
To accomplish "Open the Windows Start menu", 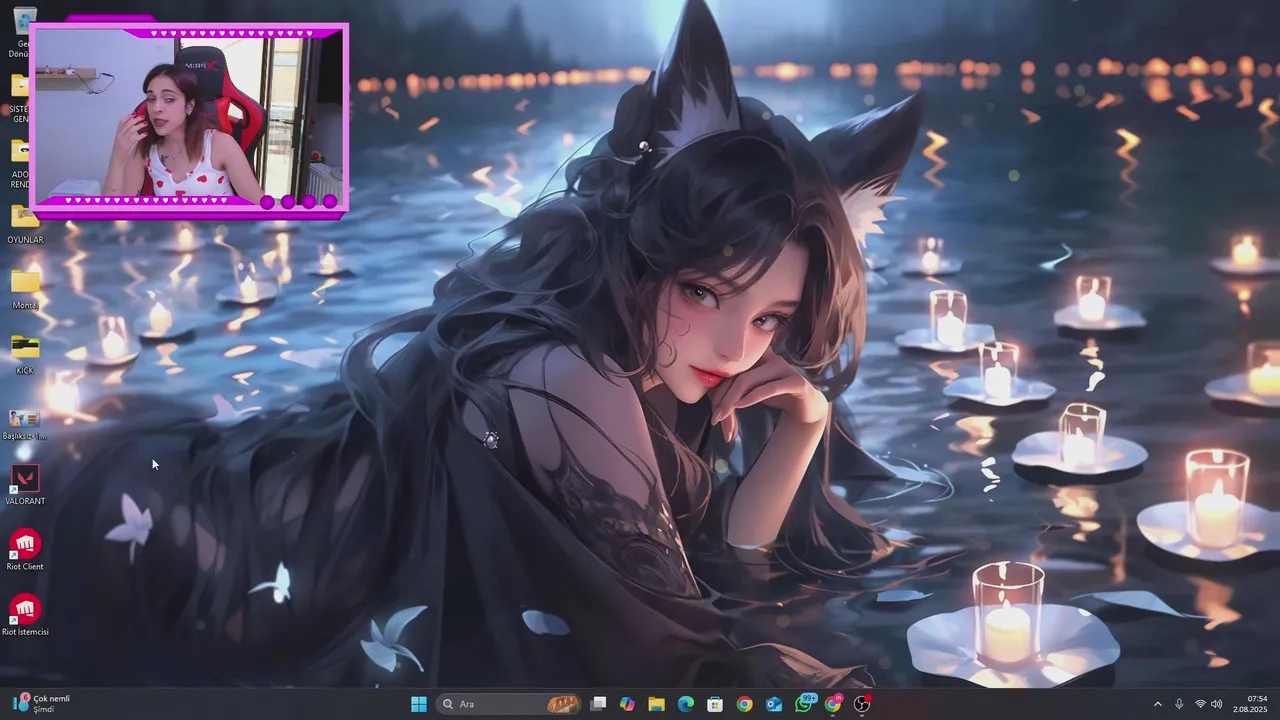I will pos(419,704).
